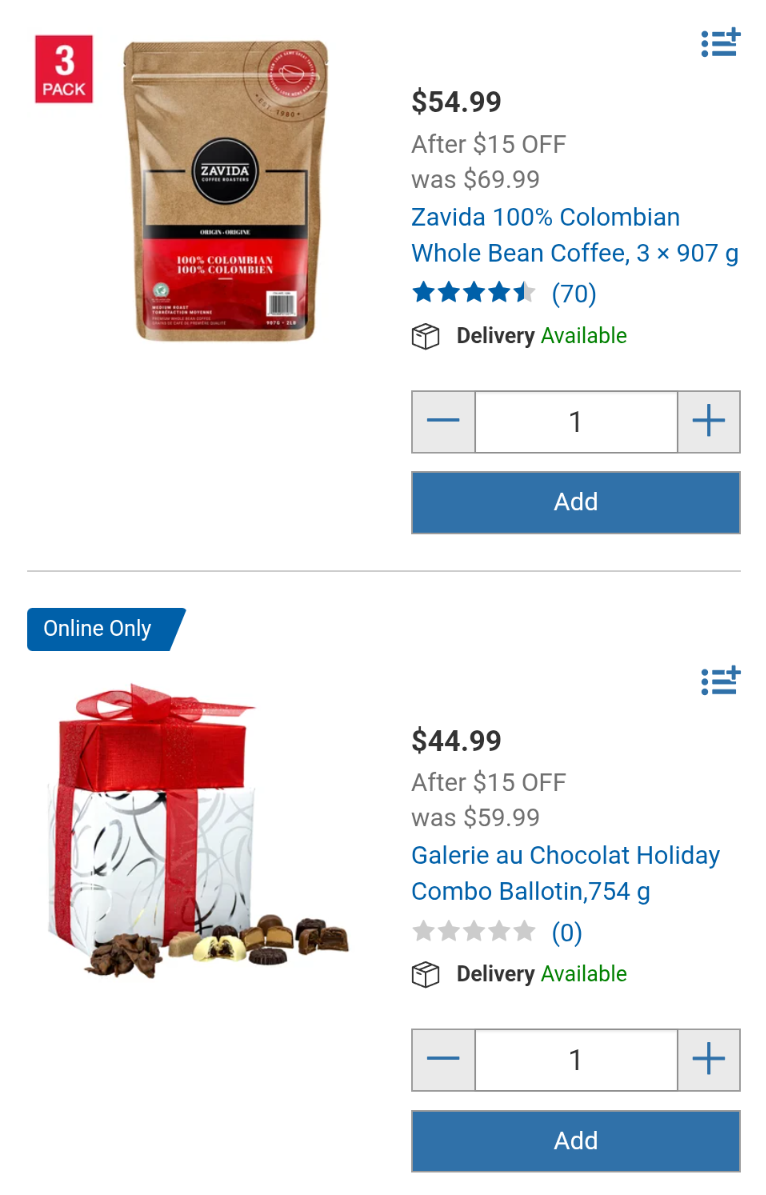
Task: Click the delivery box icon for chocolate ballotin
Action: pos(425,974)
